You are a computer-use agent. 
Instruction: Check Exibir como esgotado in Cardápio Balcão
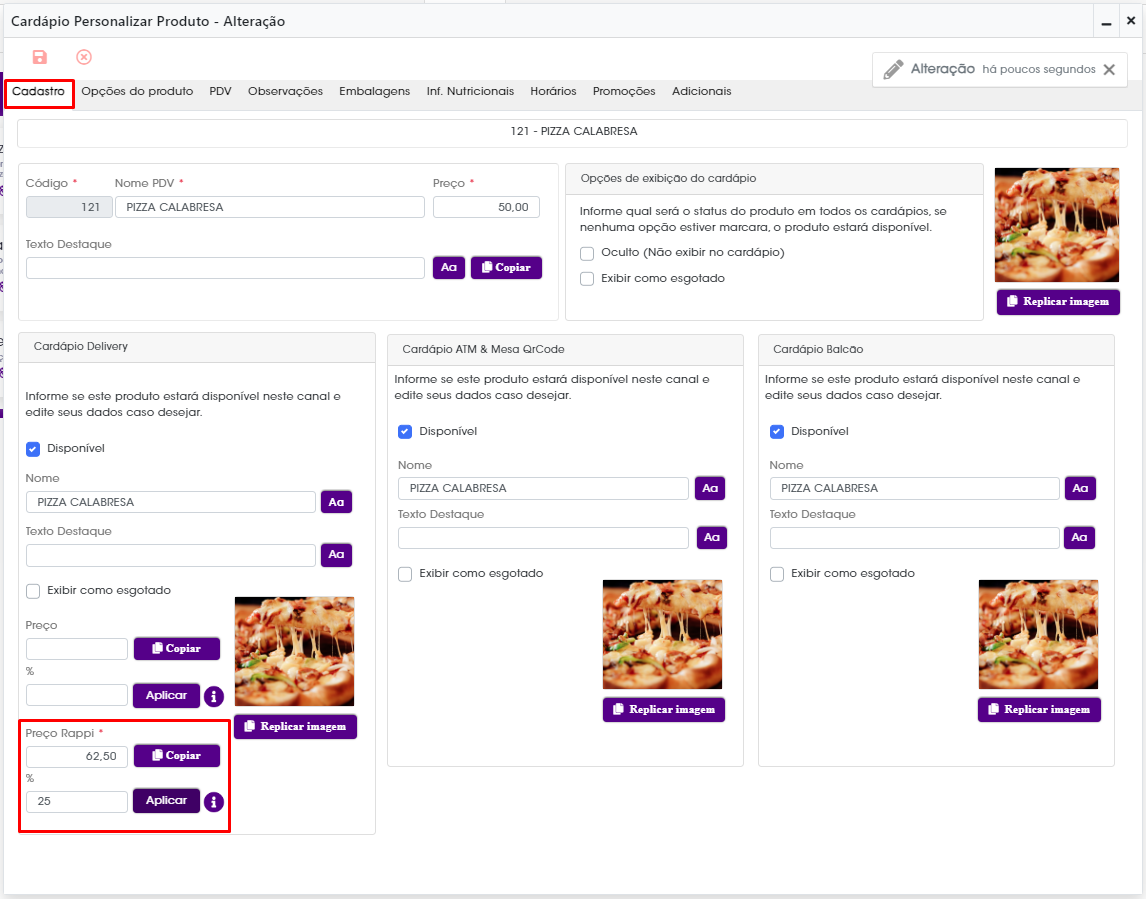click(x=777, y=574)
